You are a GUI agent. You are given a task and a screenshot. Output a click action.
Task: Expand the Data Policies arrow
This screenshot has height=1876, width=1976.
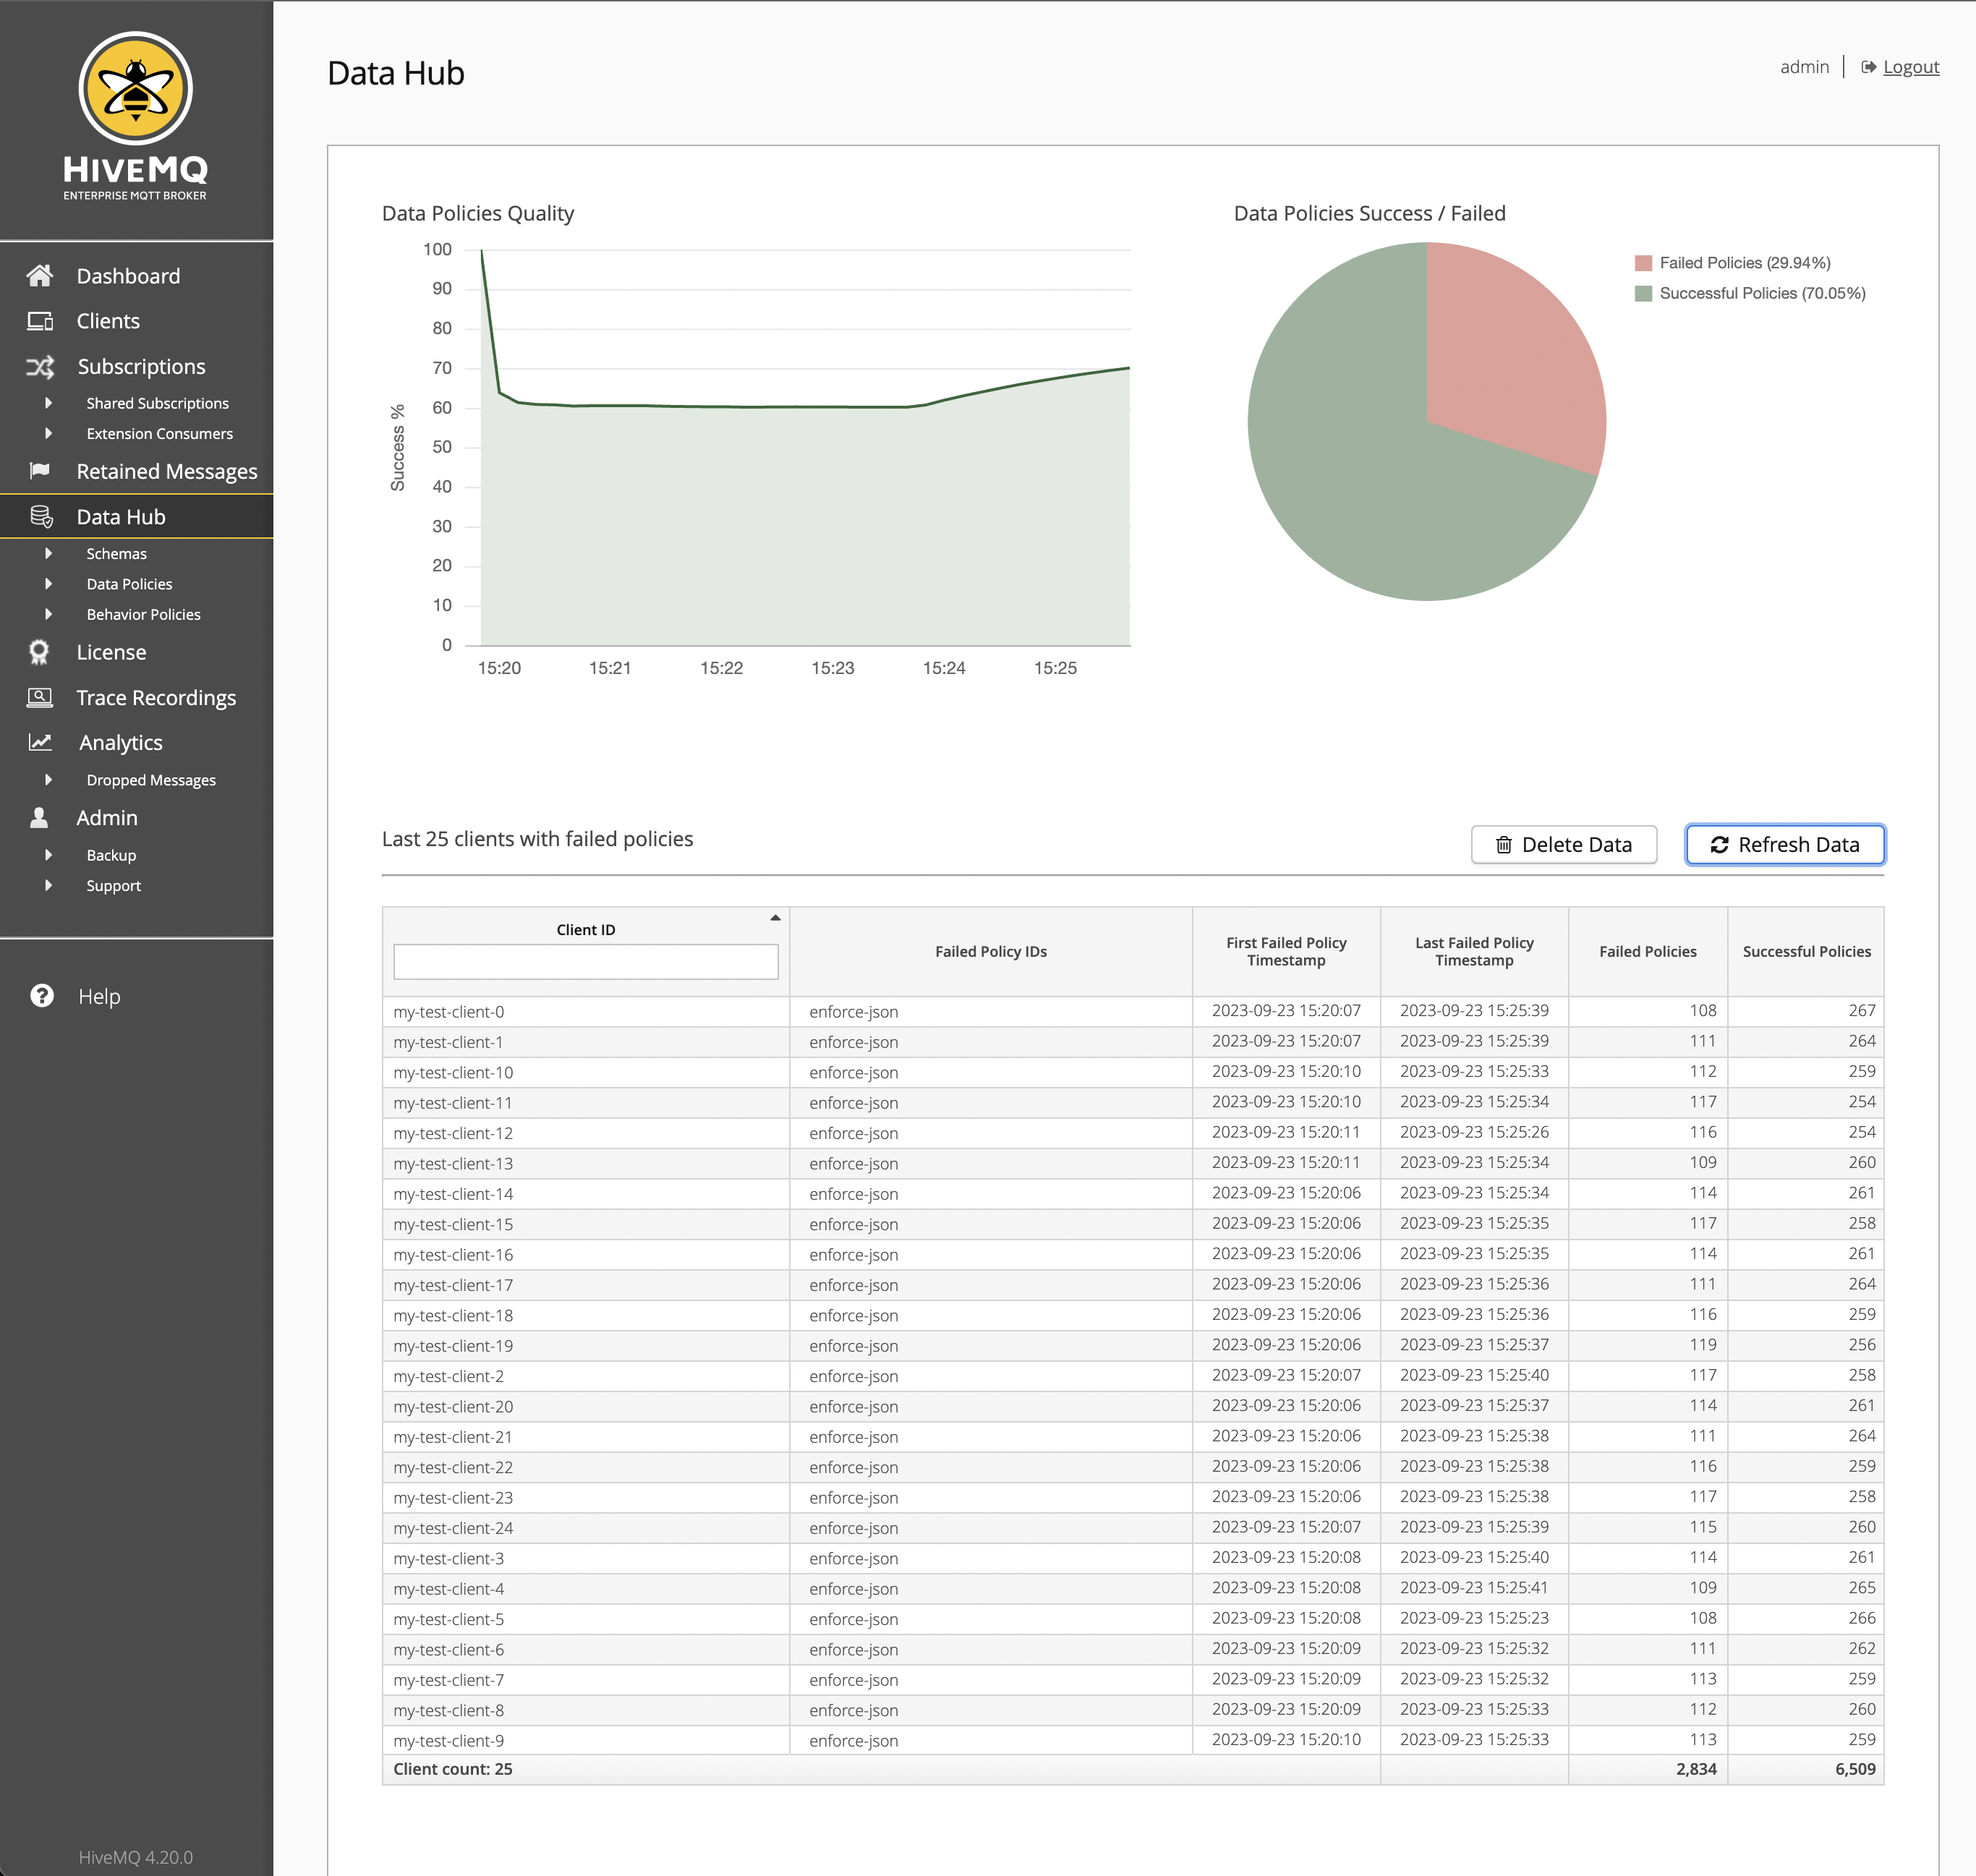click(48, 583)
